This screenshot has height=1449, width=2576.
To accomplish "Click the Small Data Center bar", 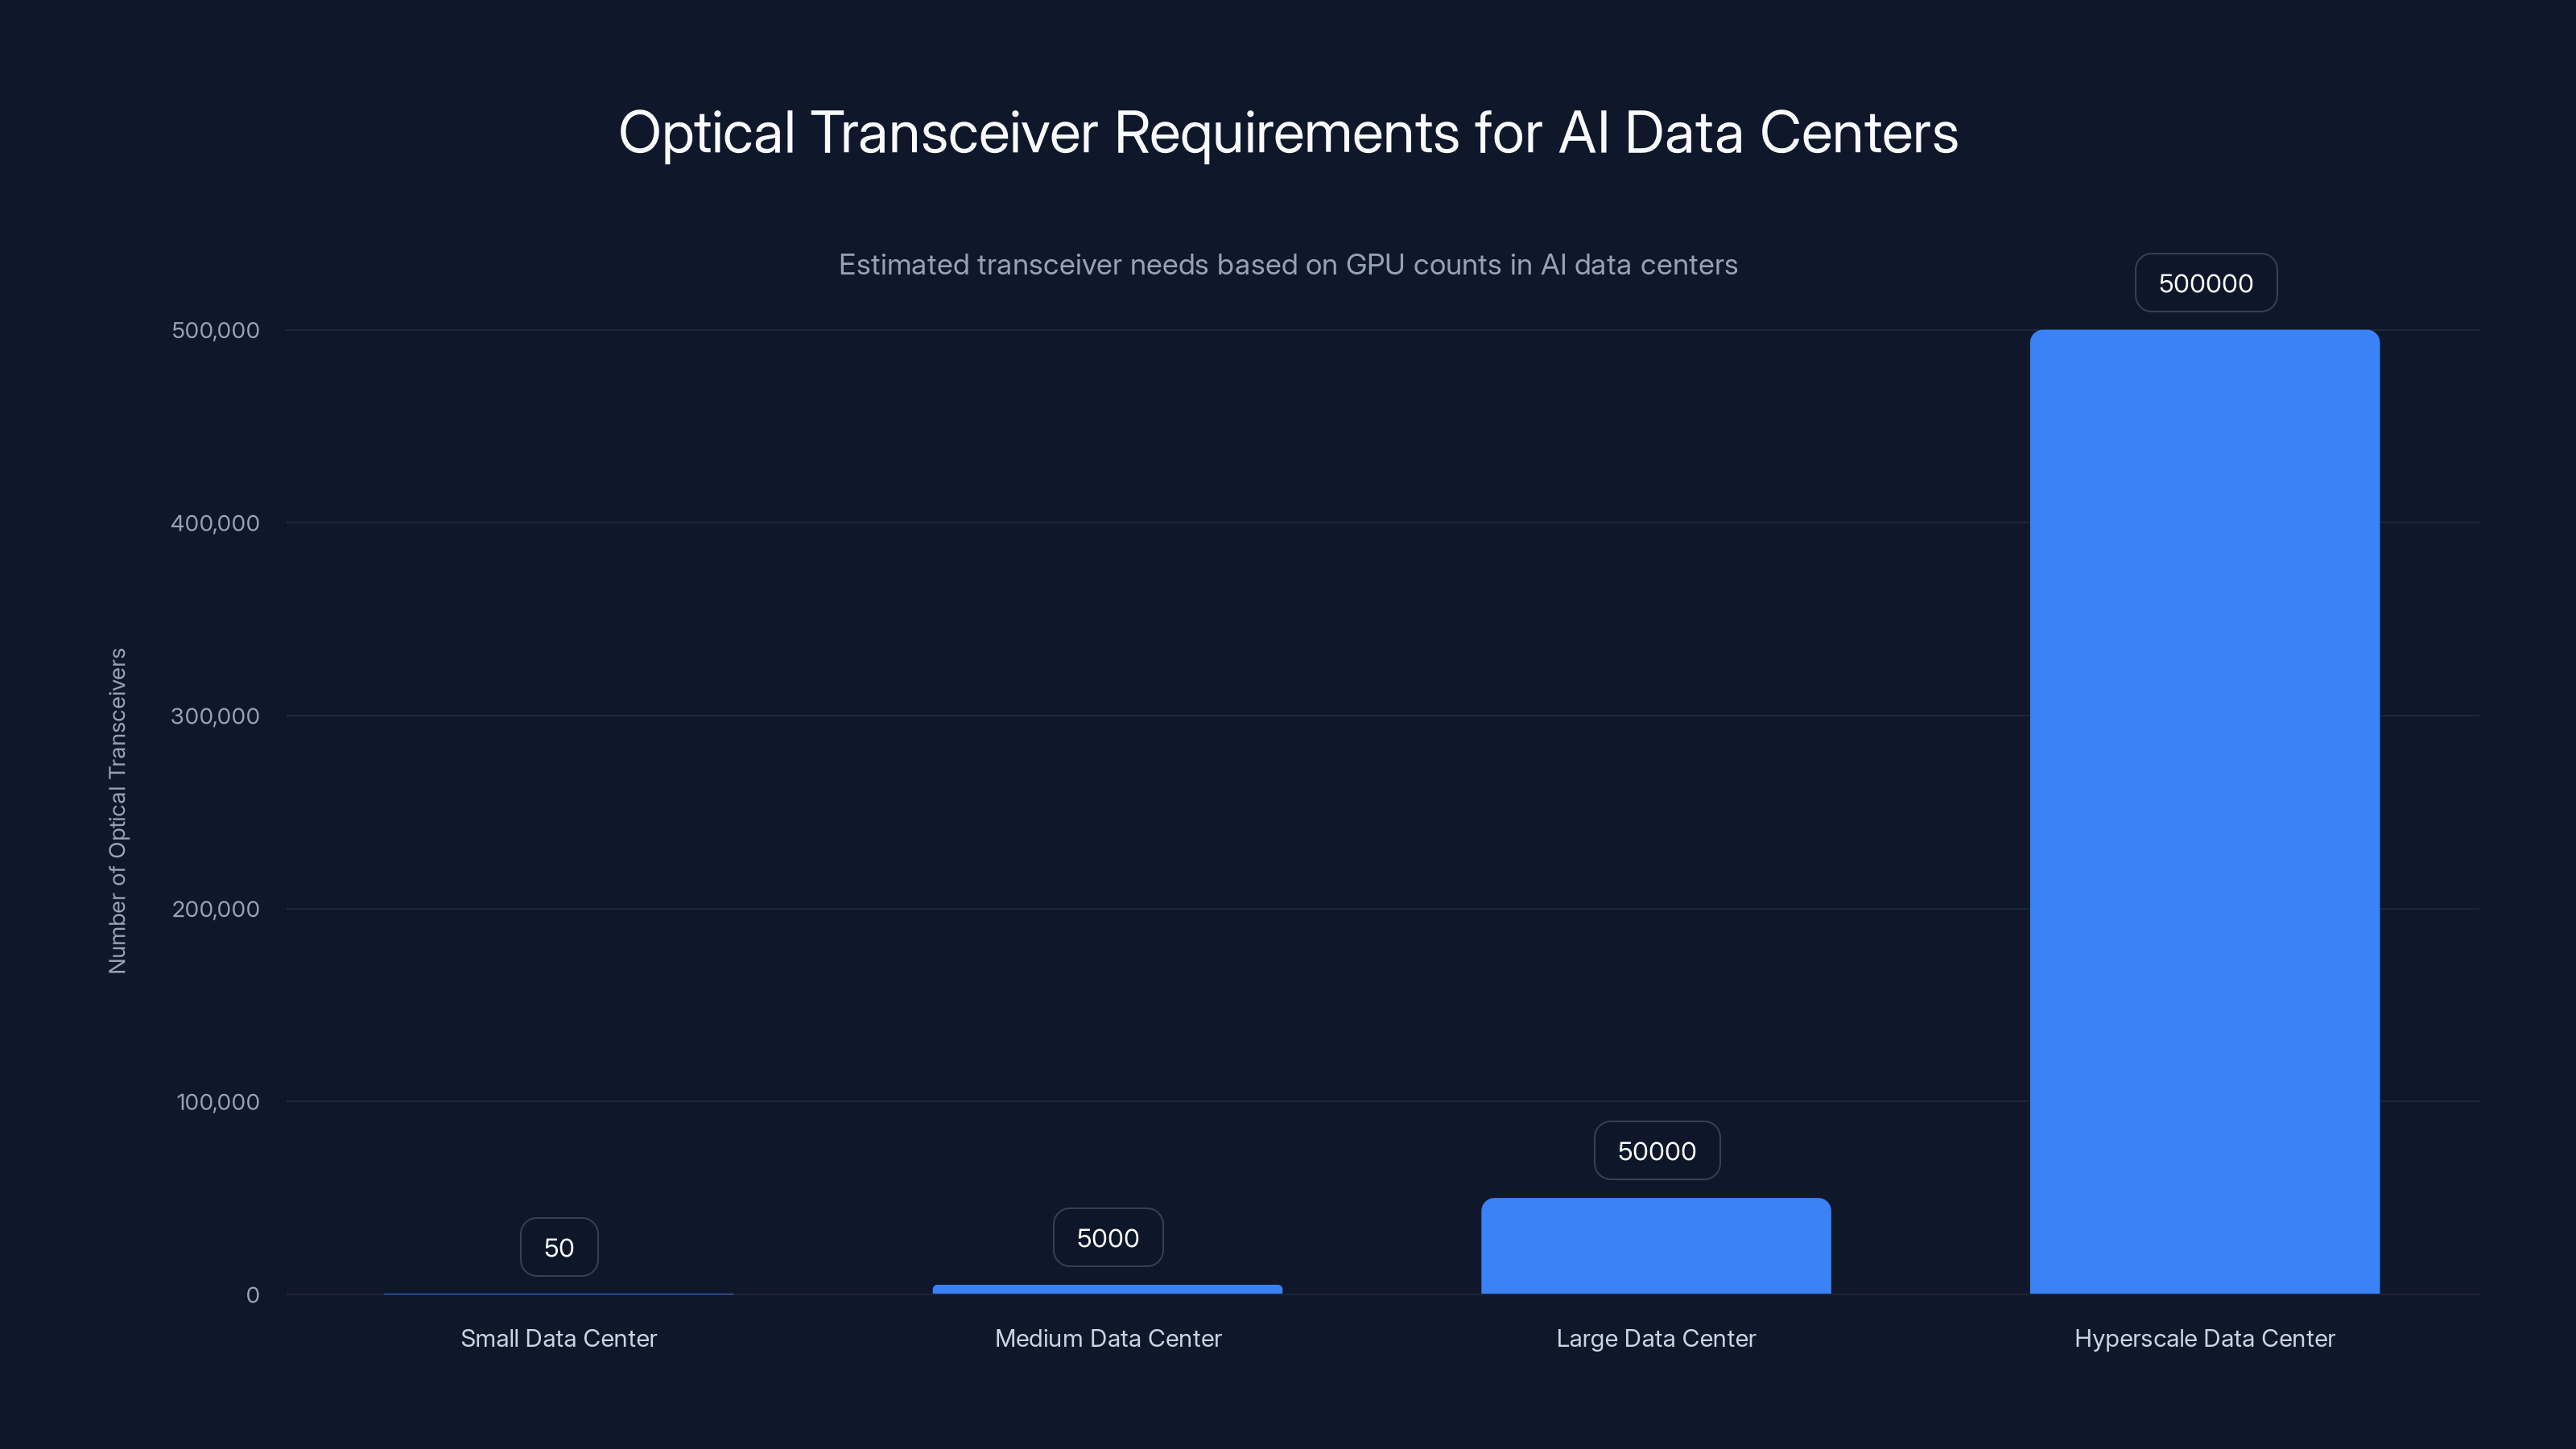I will [x=558, y=1292].
